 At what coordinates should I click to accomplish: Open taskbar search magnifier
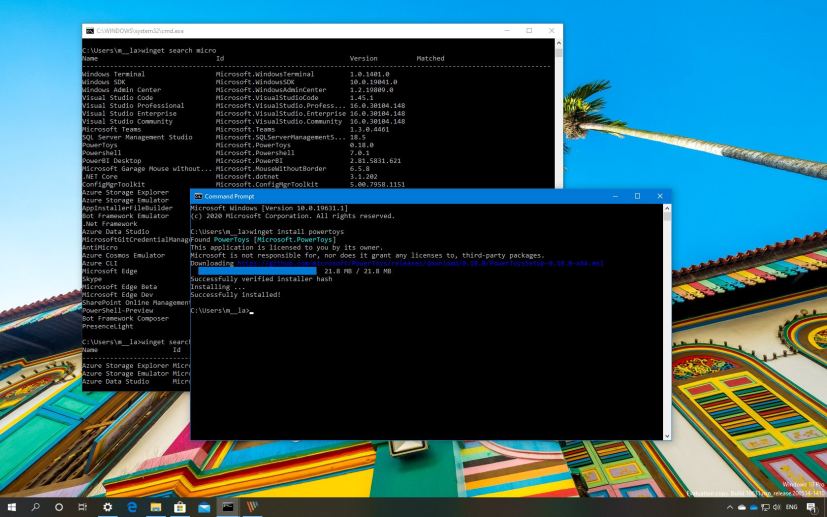(35, 508)
